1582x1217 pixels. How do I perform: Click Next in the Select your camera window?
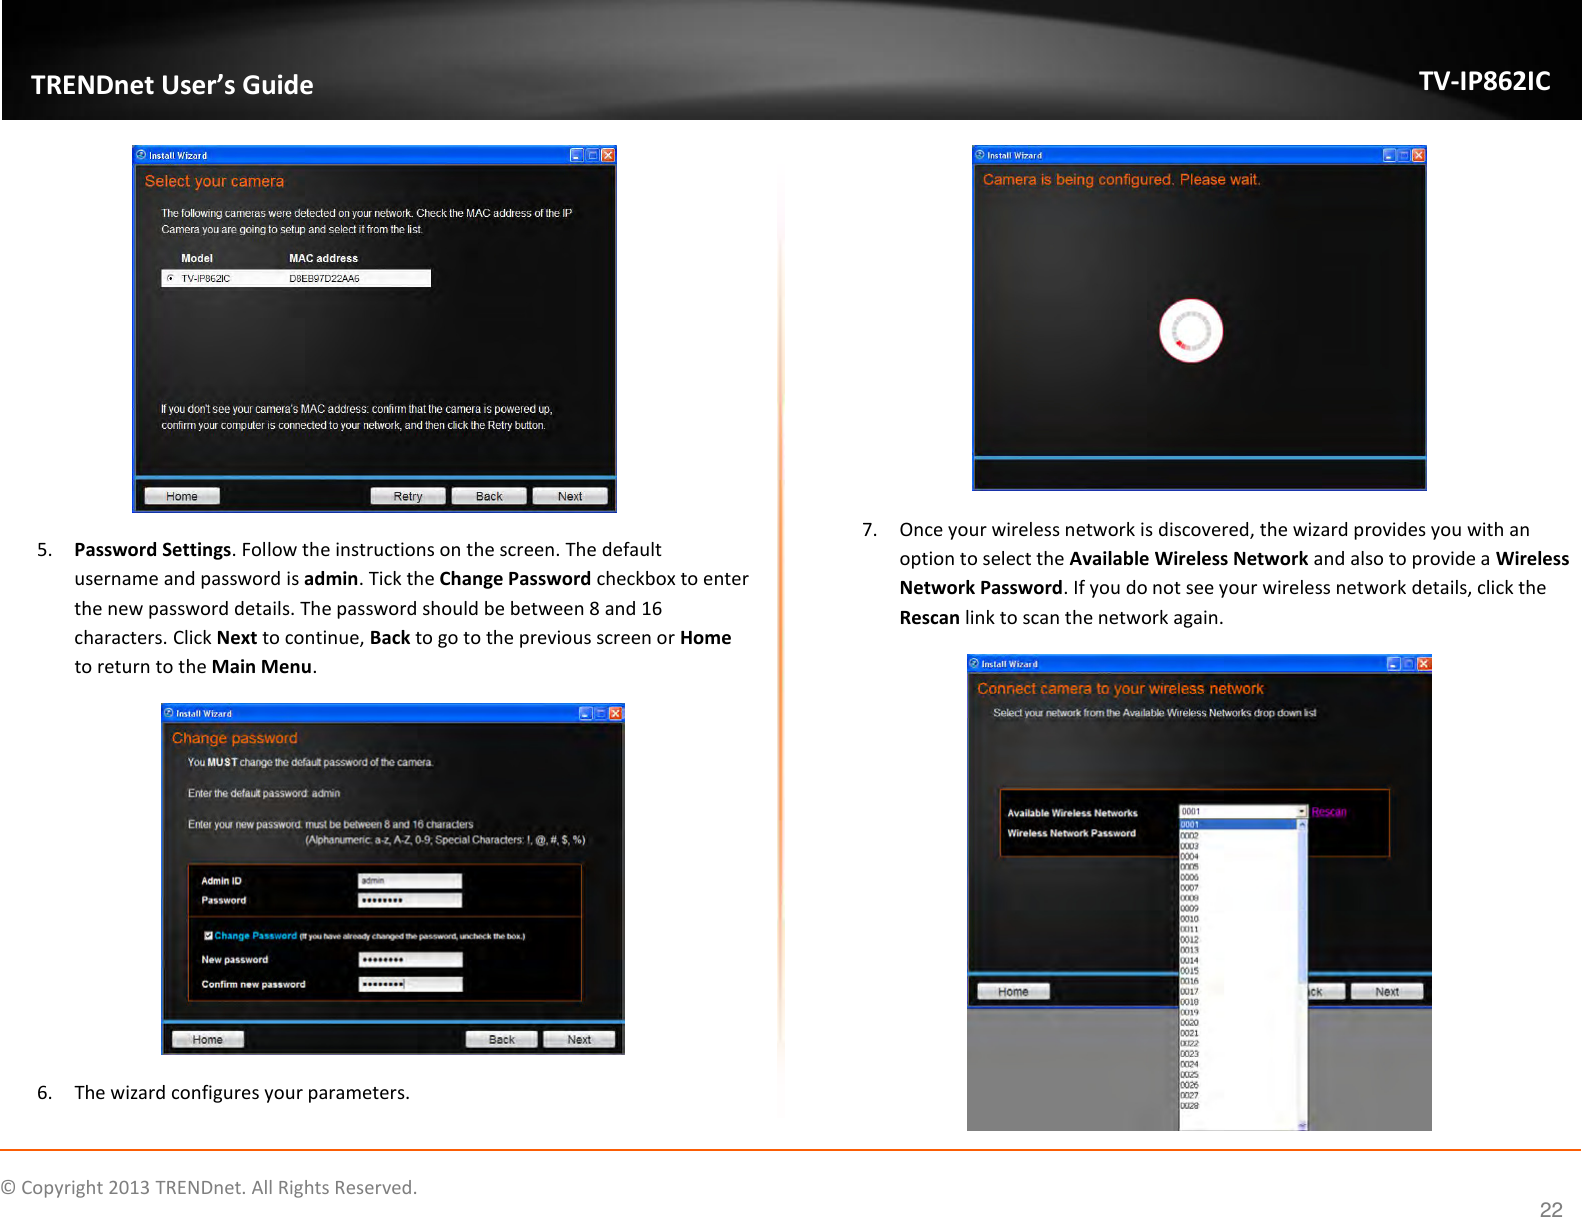click(570, 496)
